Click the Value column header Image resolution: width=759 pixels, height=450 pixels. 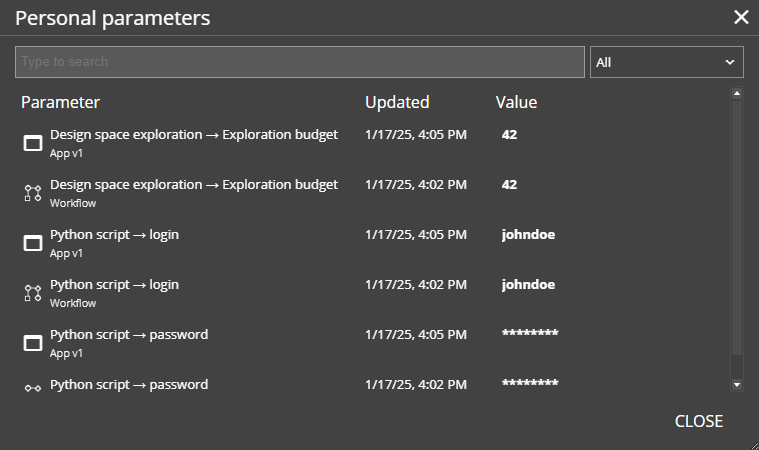516,102
